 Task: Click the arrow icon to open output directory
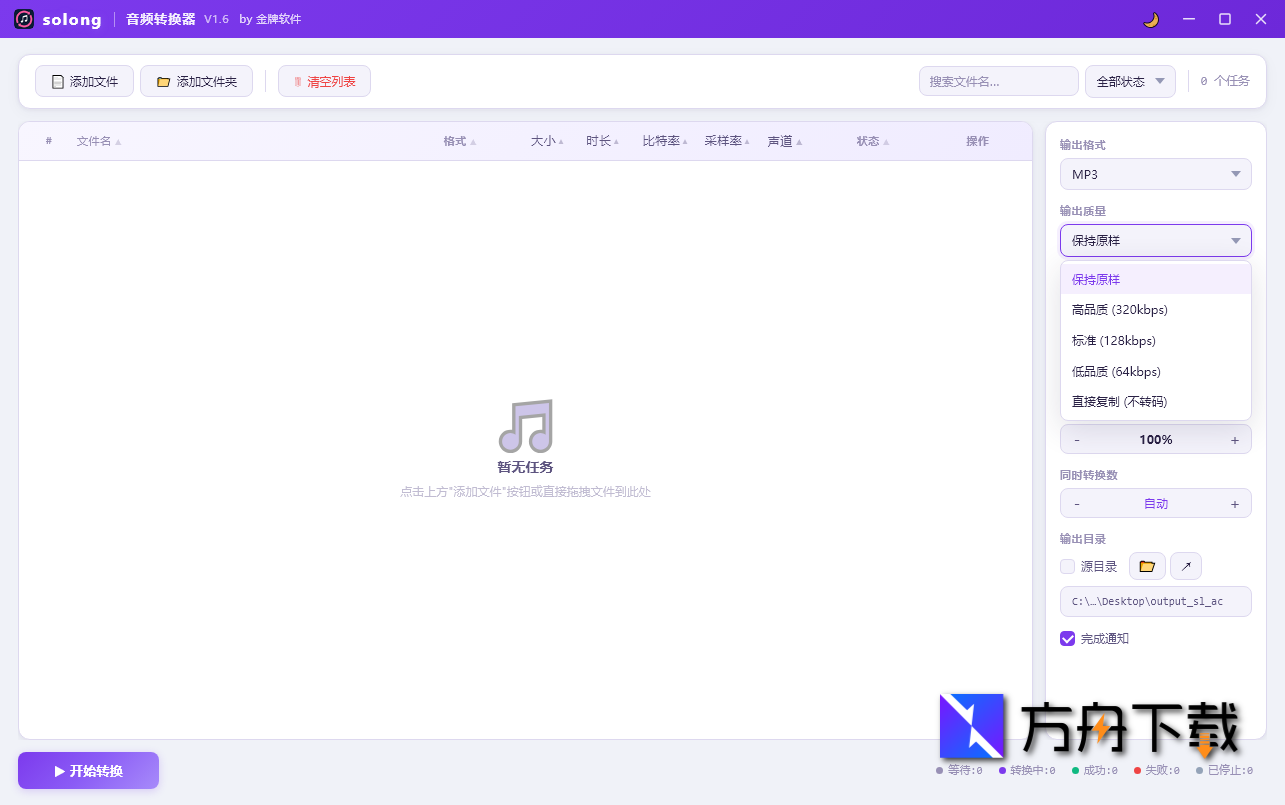1185,565
